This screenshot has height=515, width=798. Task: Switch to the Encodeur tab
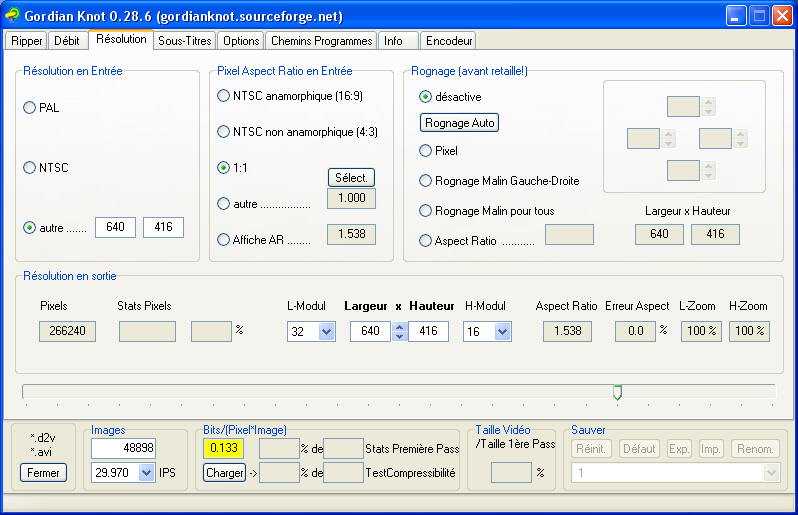click(x=448, y=41)
